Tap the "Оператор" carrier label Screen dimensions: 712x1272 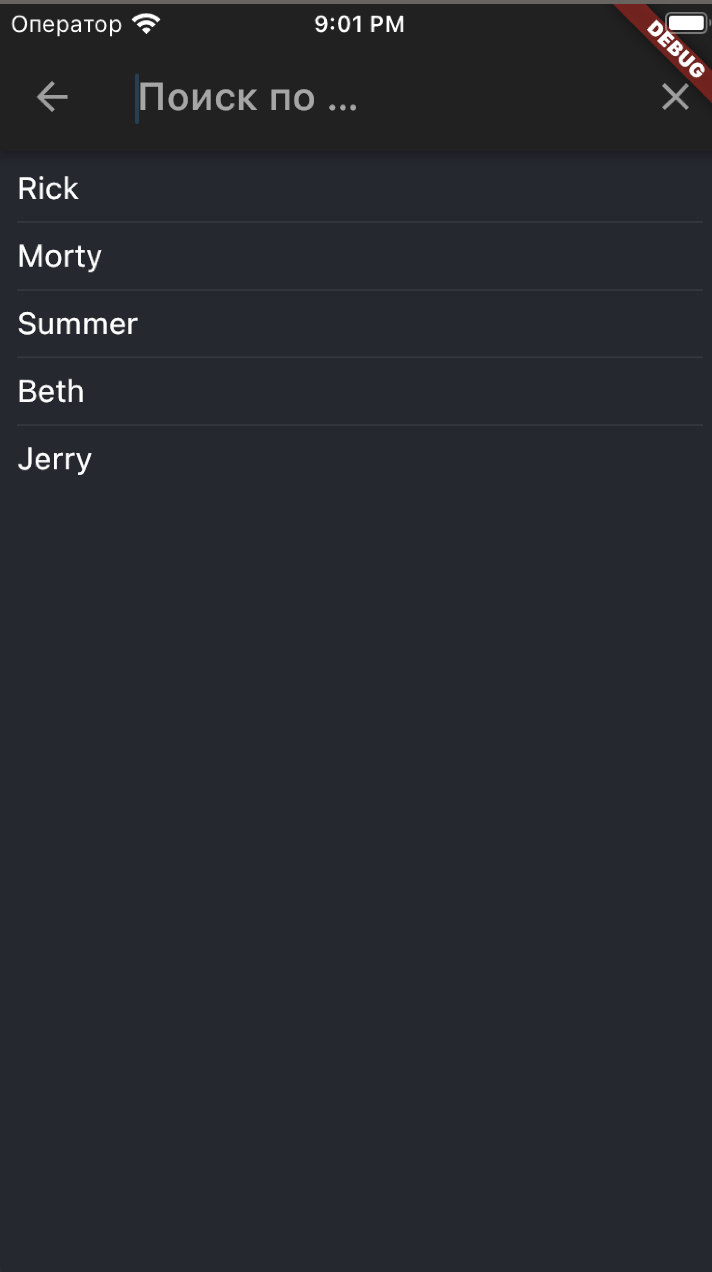coord(66,25)
